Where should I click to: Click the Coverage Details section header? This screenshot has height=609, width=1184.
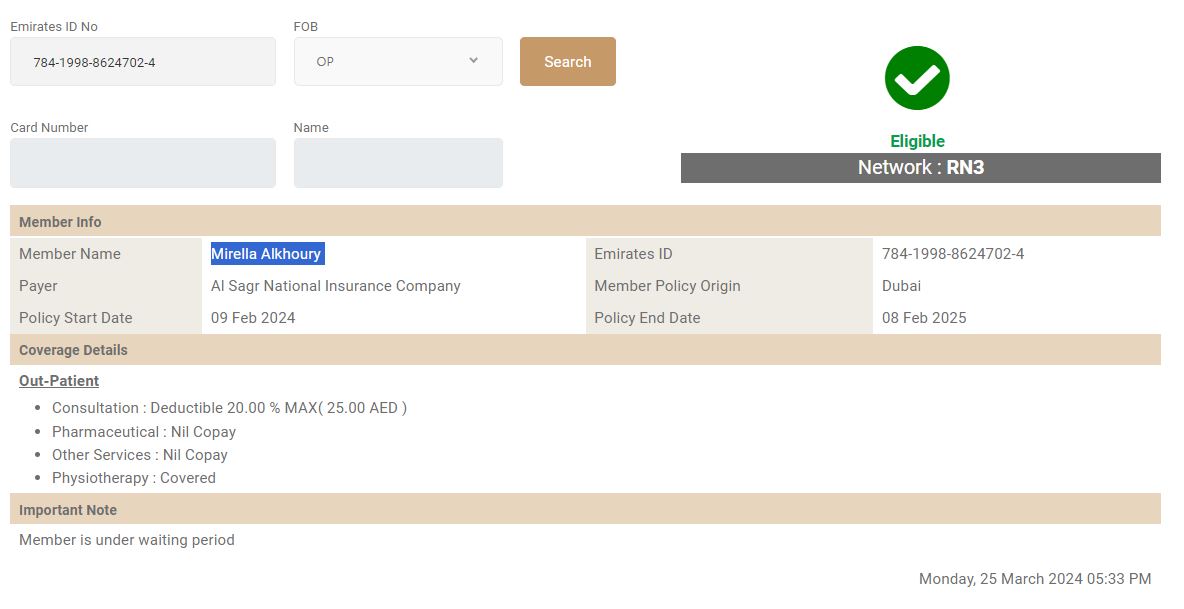click(x=73, y=350)
